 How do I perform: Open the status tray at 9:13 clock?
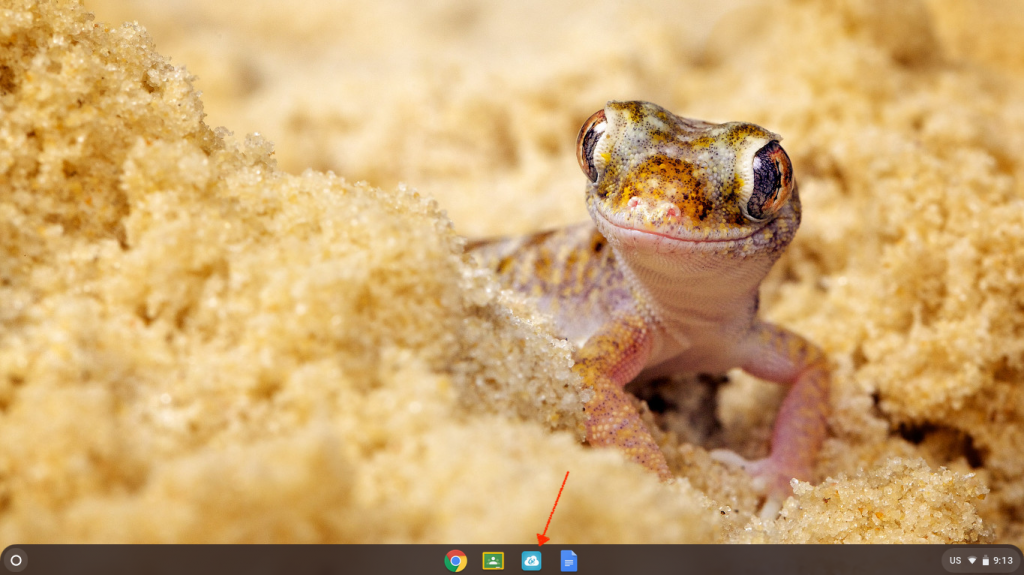(1003, 561)
